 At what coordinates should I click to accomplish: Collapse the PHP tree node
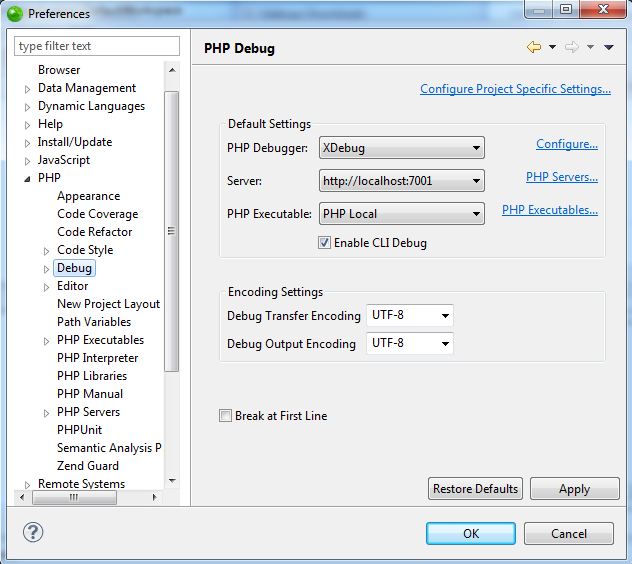(28, 179)
